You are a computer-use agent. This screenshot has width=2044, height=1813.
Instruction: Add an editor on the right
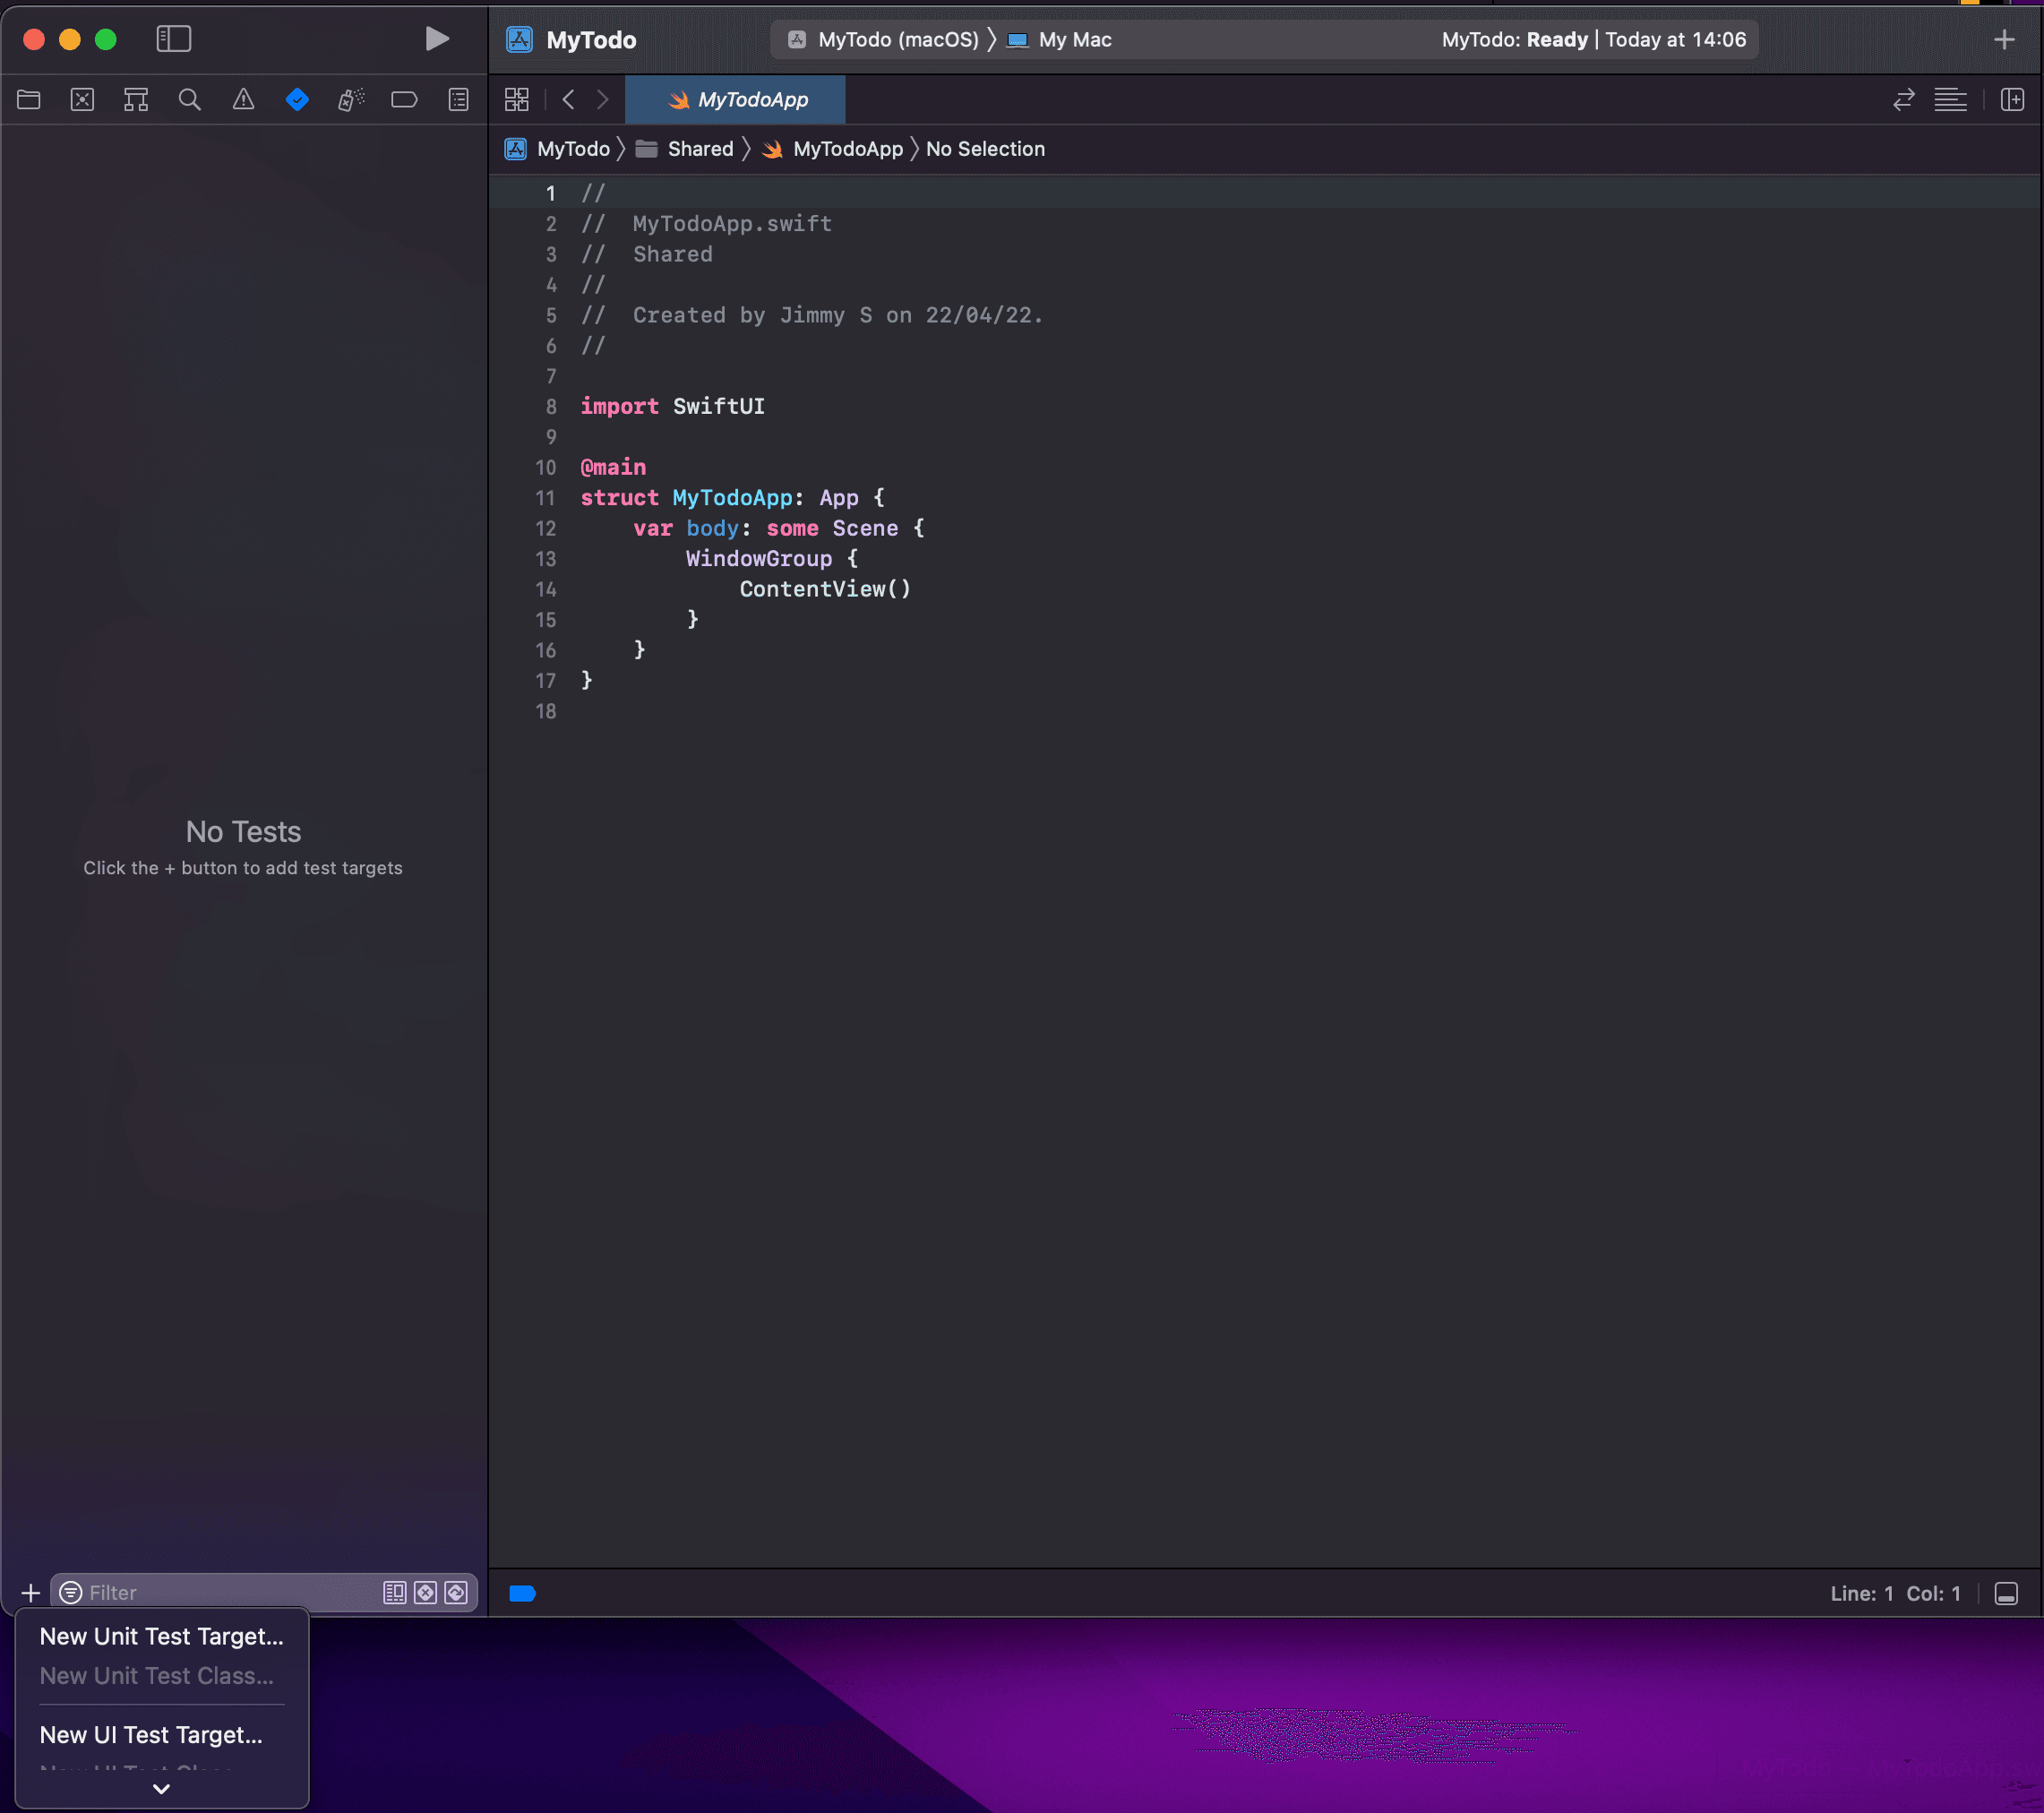[2012, 99]
